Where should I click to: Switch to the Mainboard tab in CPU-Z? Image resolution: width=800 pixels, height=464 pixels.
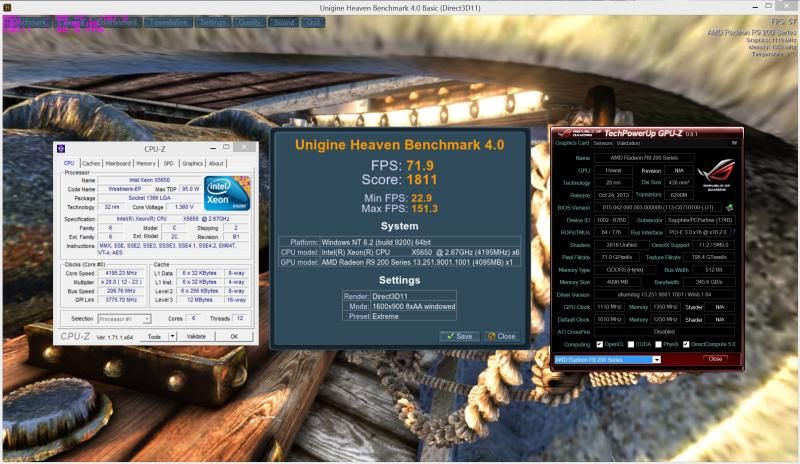pos(118,163)
